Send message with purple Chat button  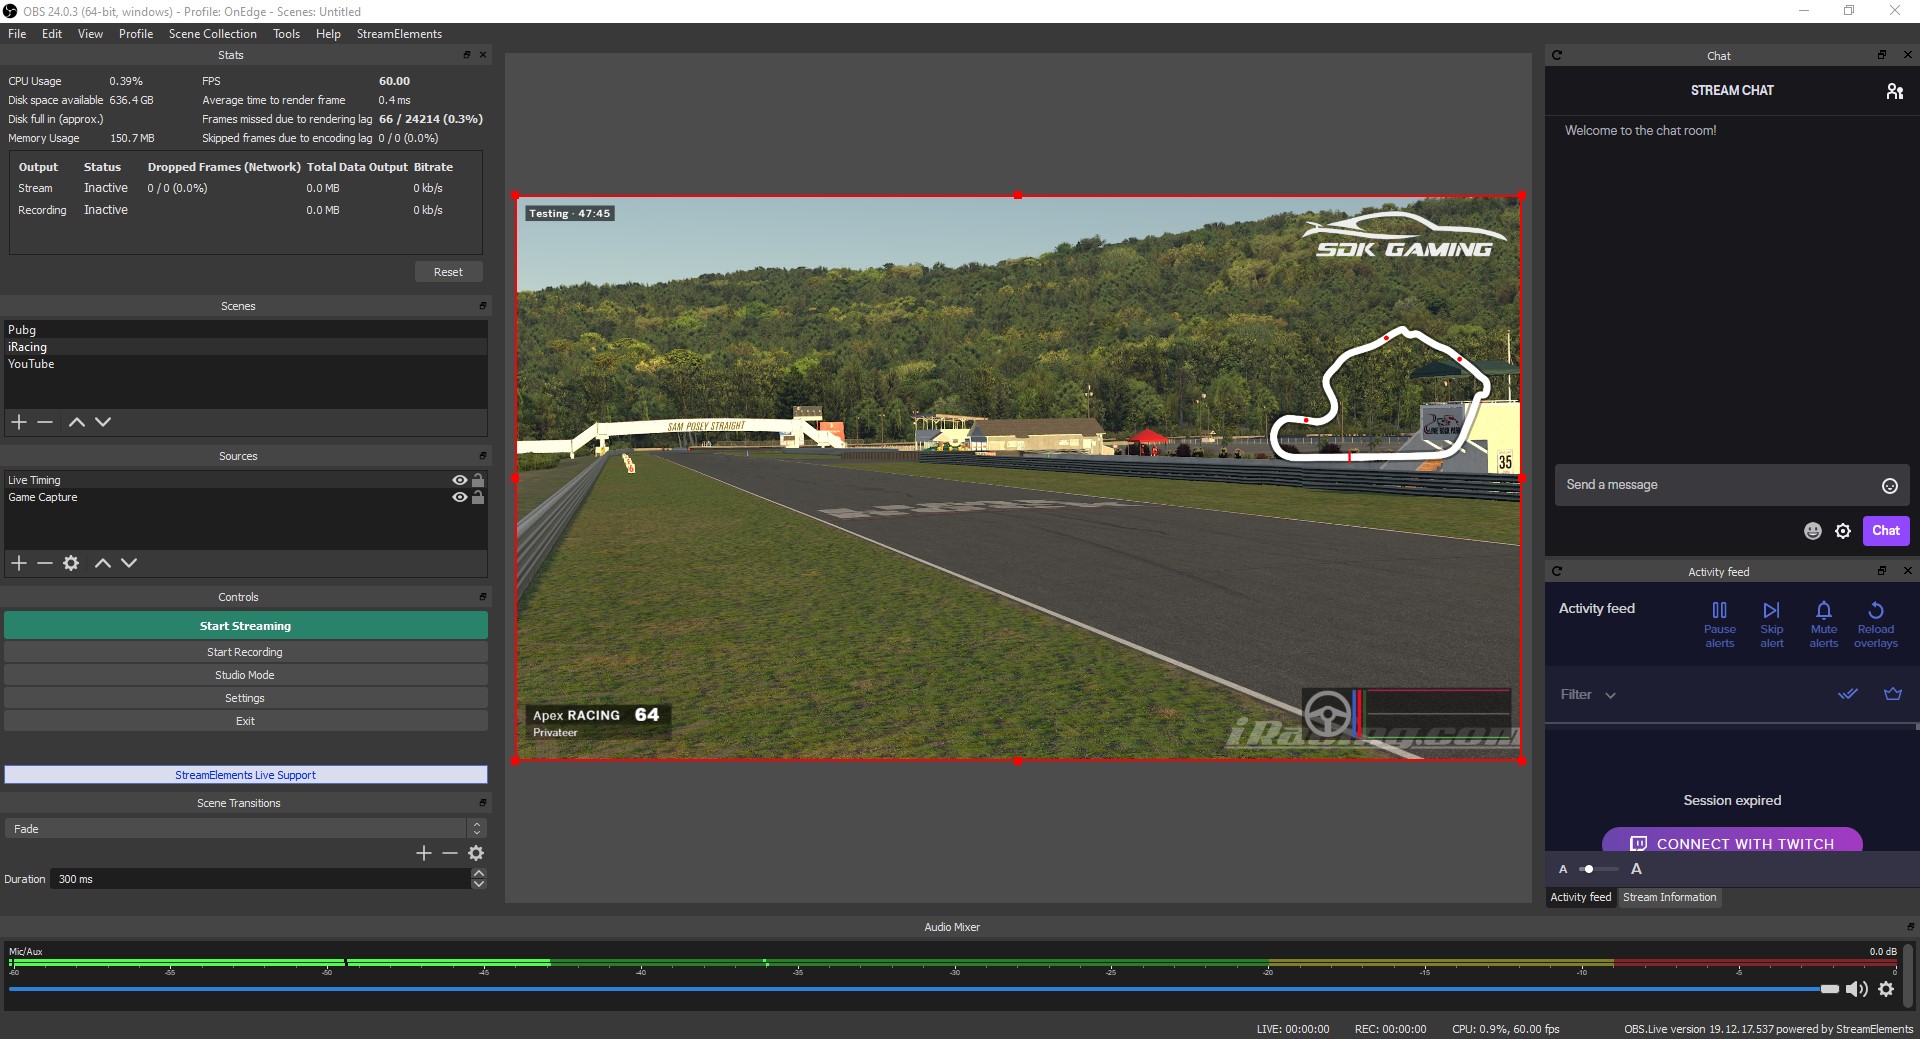1886,531
